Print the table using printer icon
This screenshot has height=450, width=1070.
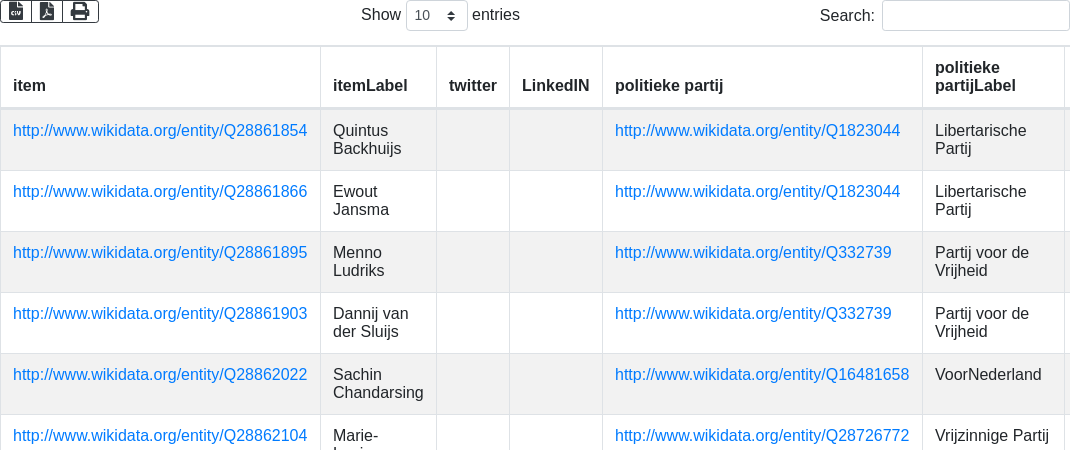(x=81, y=12)
